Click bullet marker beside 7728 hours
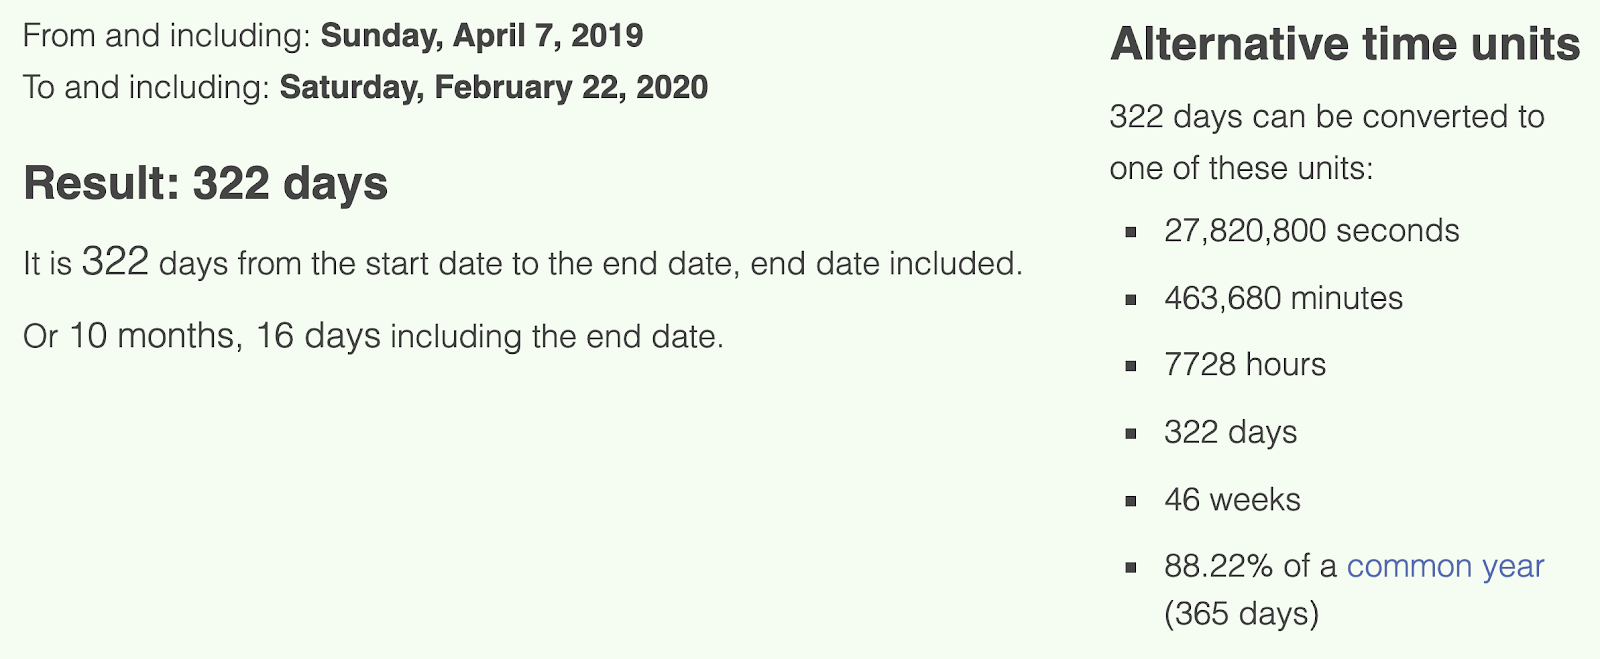Screen dimensions: 1600x659 coord(1131,366)
